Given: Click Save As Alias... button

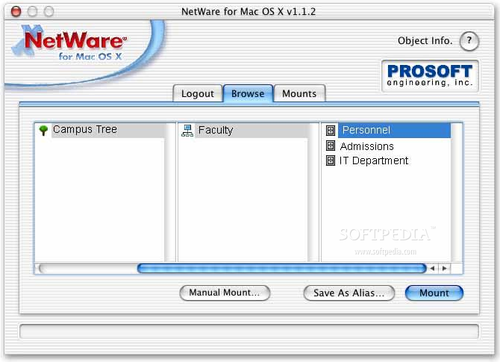Looking at the screenshot, I should pos(349,293).
